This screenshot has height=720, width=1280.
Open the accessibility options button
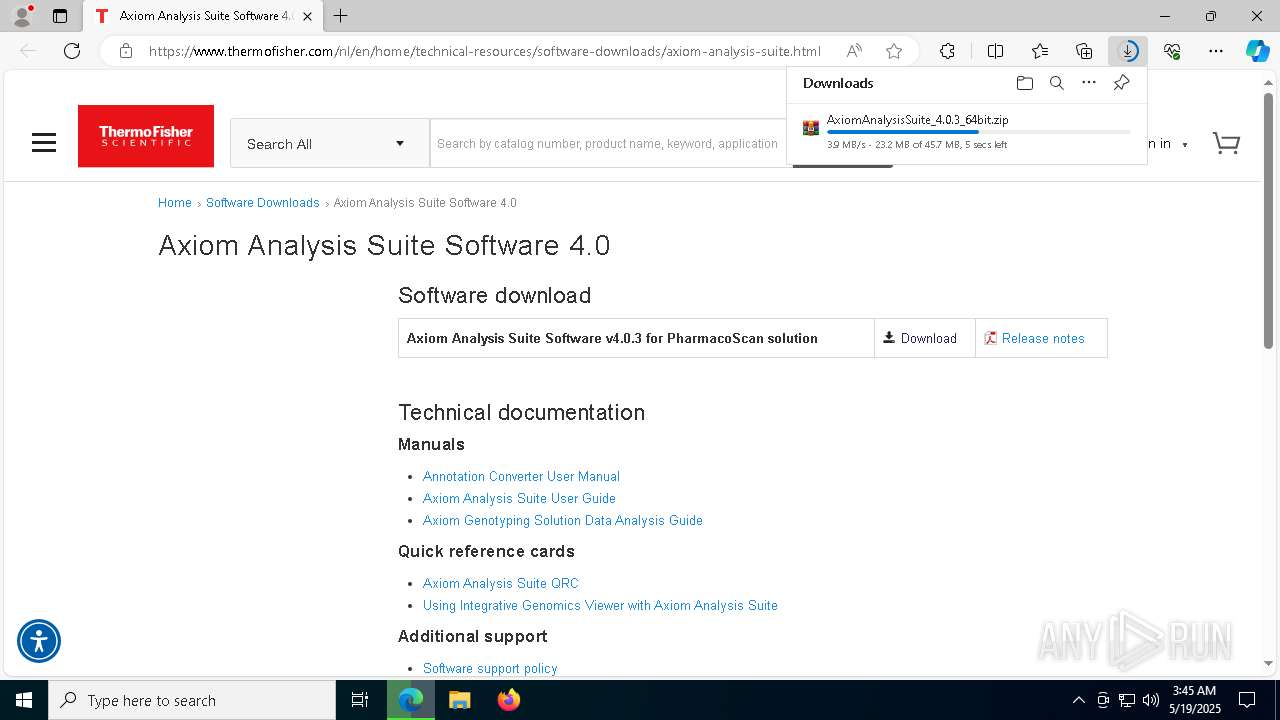(39, 641)
